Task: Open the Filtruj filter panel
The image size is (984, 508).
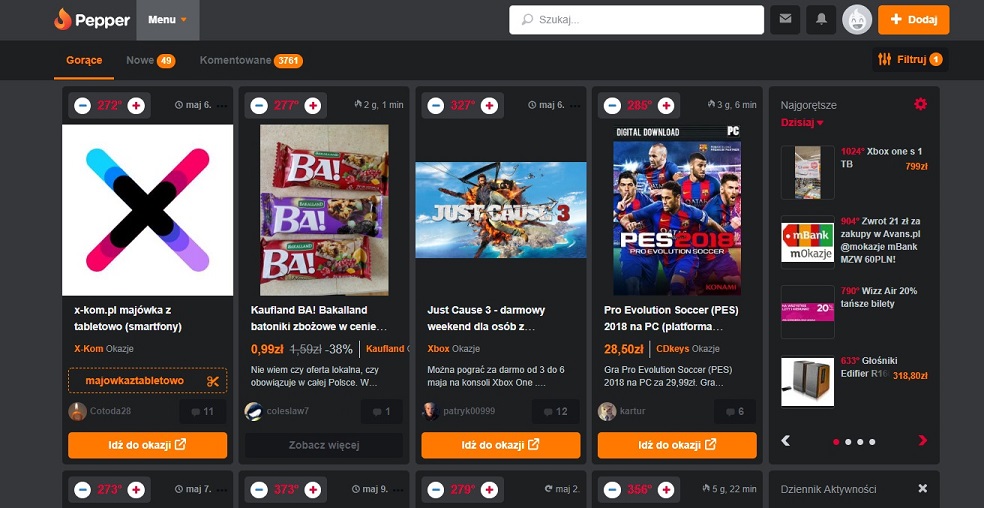Action: [x=910, y=60]
